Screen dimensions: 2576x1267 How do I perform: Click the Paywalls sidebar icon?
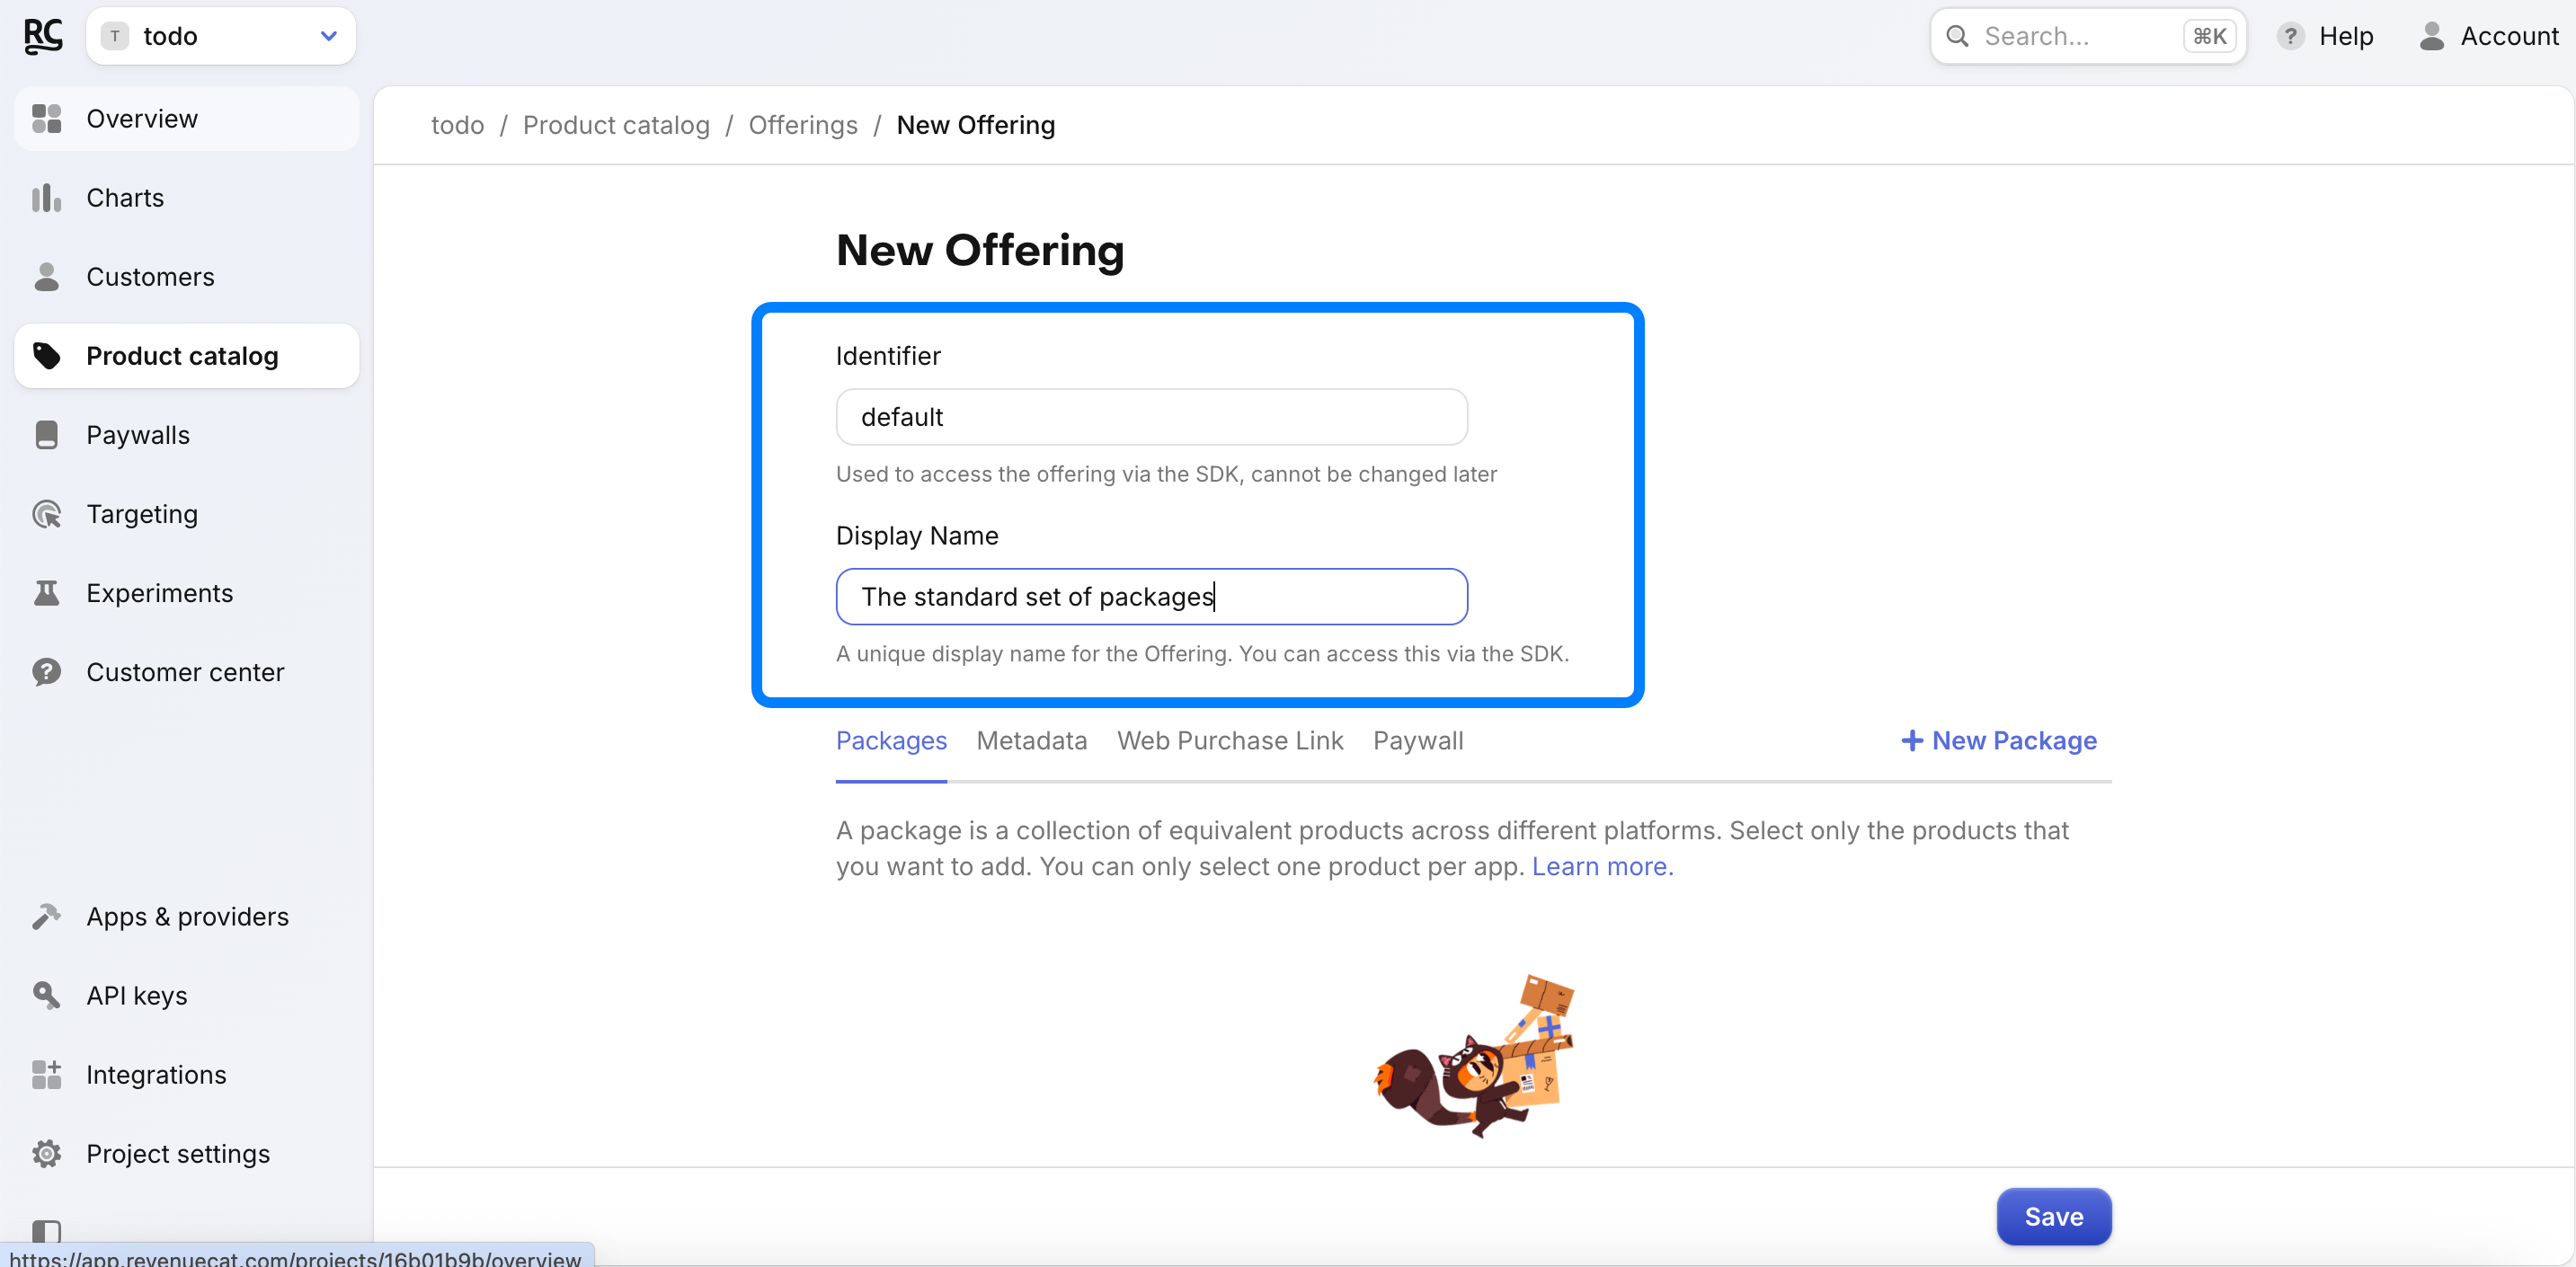coord(46,435)
